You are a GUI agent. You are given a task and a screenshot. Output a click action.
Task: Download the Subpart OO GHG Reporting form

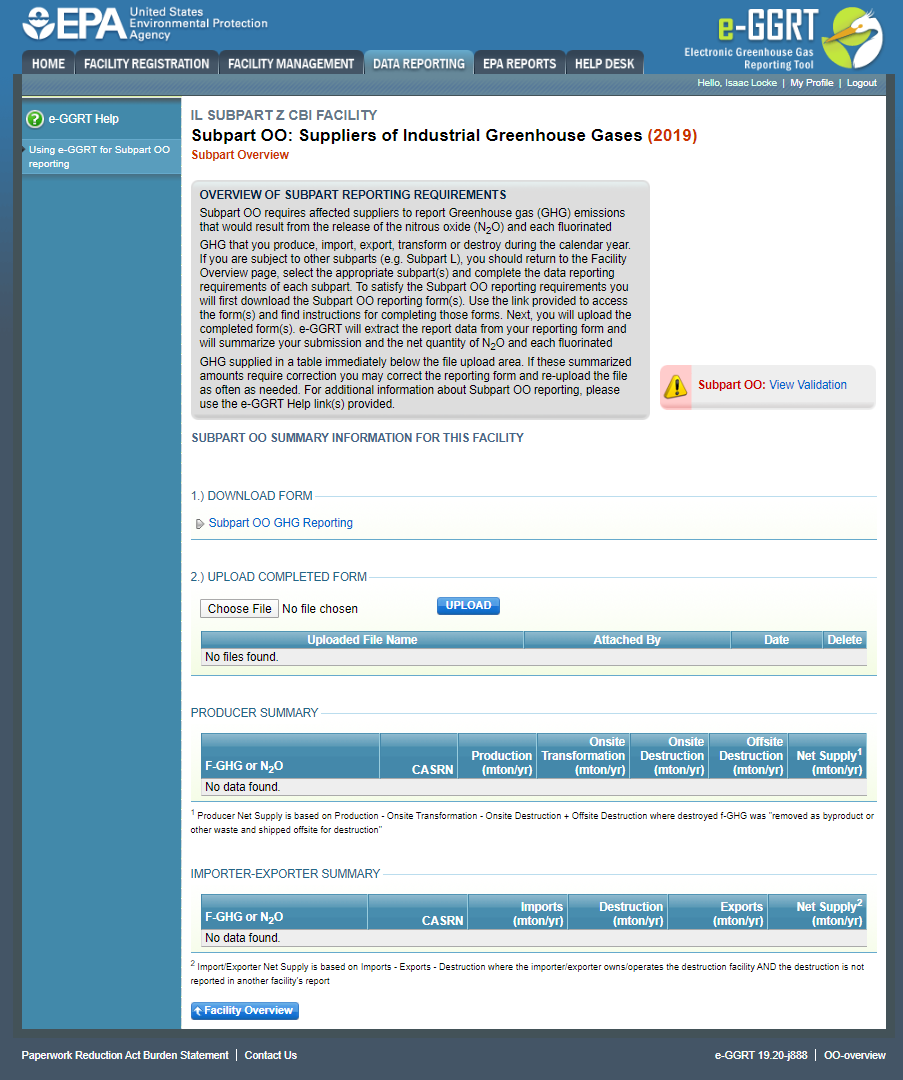[280, 523]
